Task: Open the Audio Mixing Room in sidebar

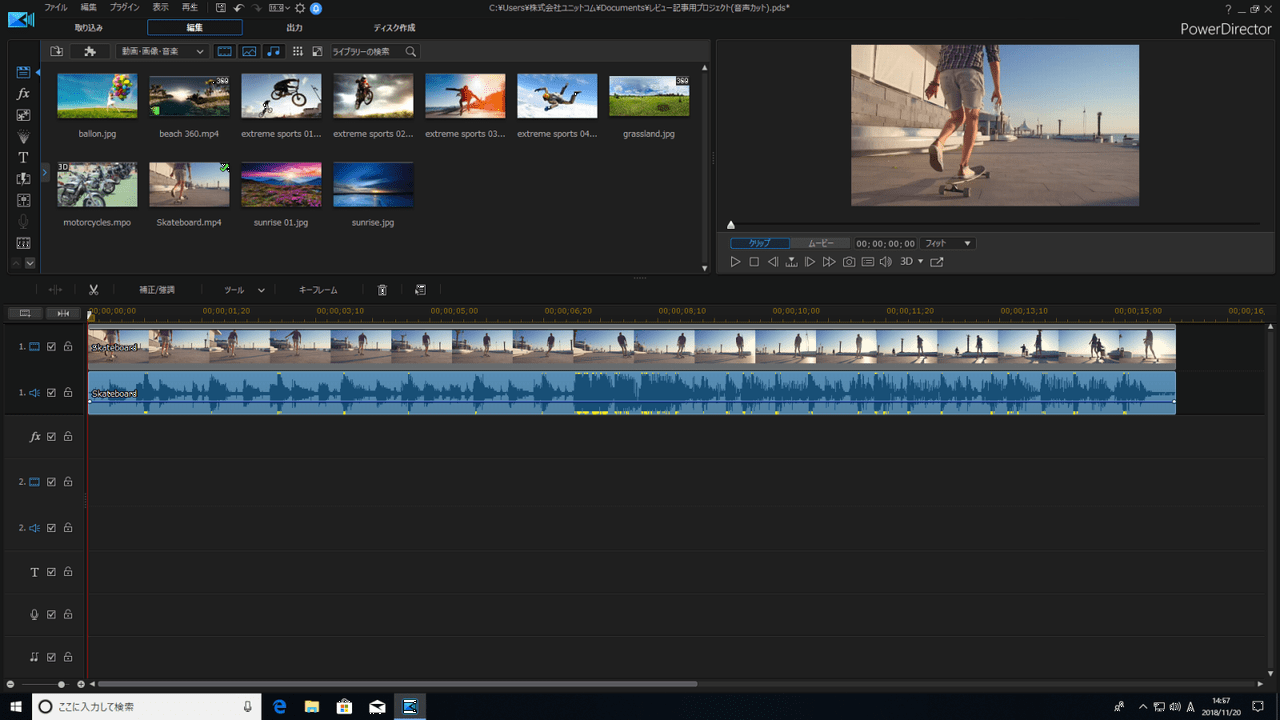Action: 23,200
